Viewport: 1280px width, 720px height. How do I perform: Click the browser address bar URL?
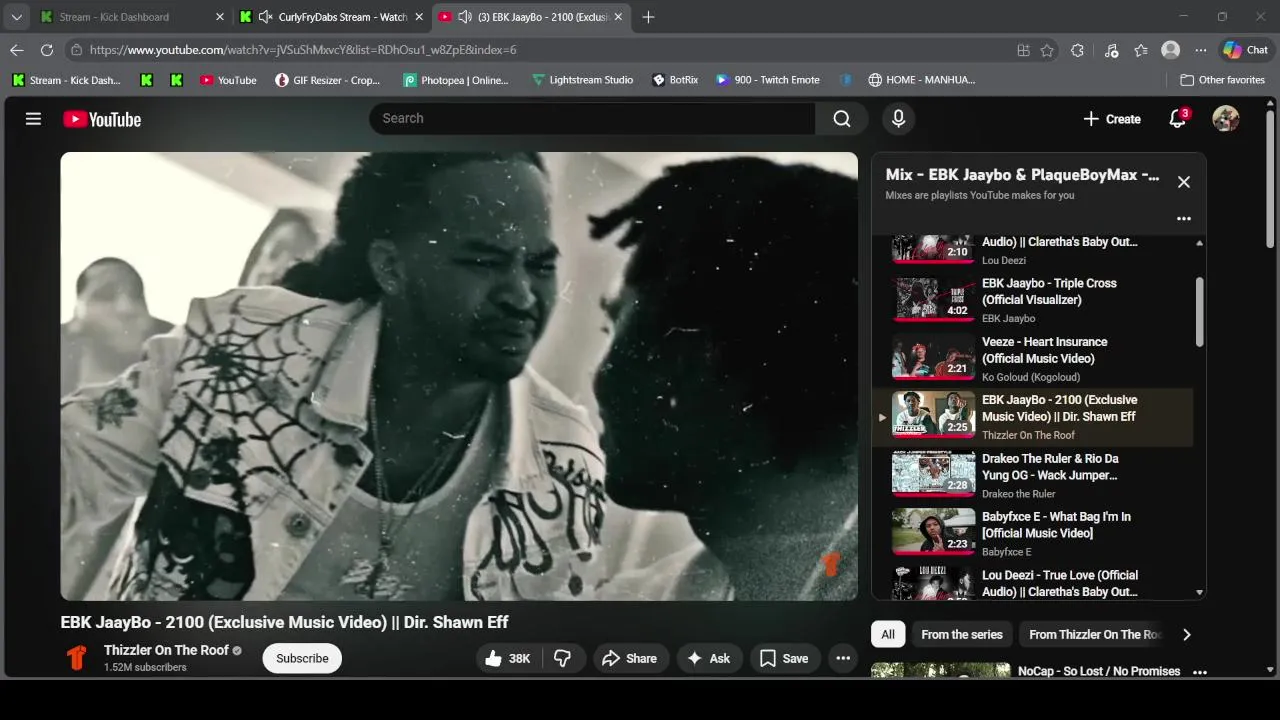(303, 50)
